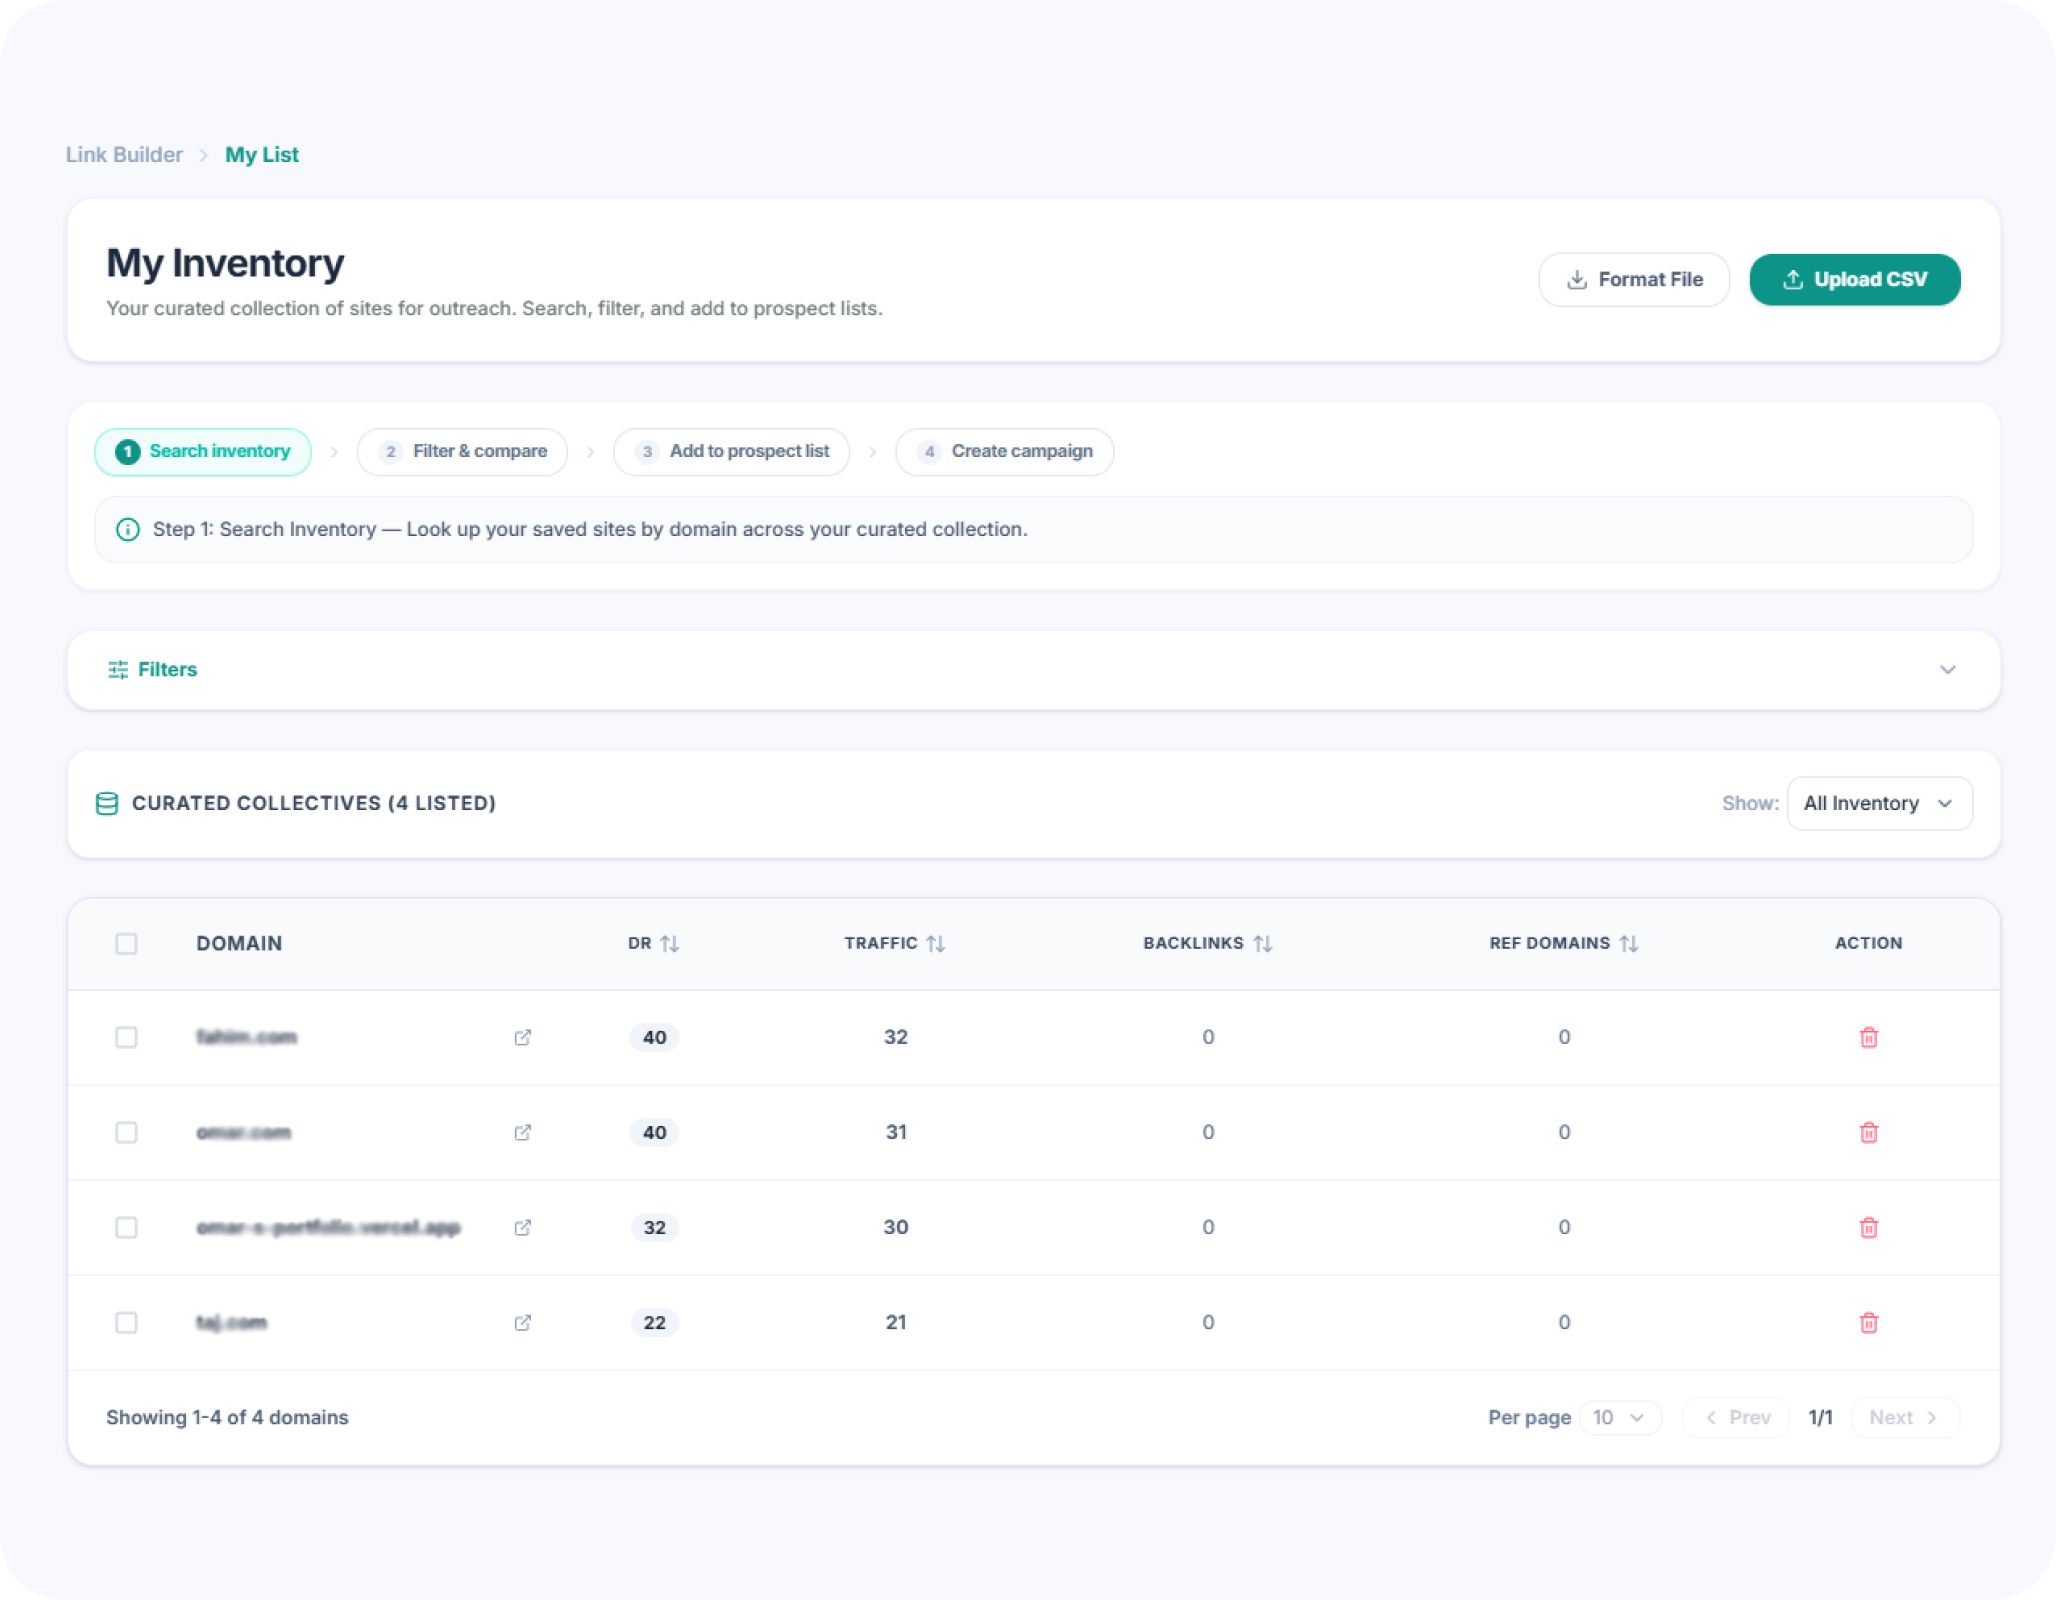
Task: Open external link for the traffic 21 row
Action: tap(522, 1322)
